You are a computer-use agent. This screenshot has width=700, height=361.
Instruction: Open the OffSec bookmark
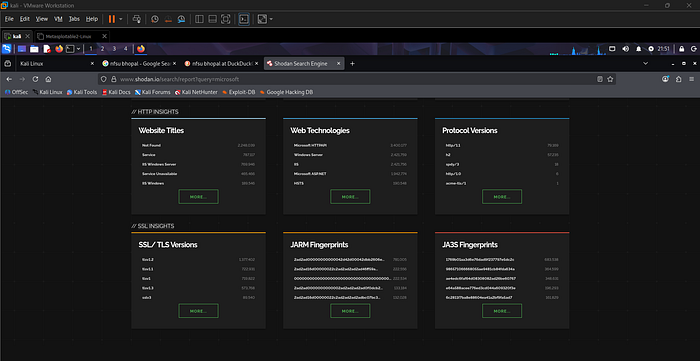click(17, 92)
